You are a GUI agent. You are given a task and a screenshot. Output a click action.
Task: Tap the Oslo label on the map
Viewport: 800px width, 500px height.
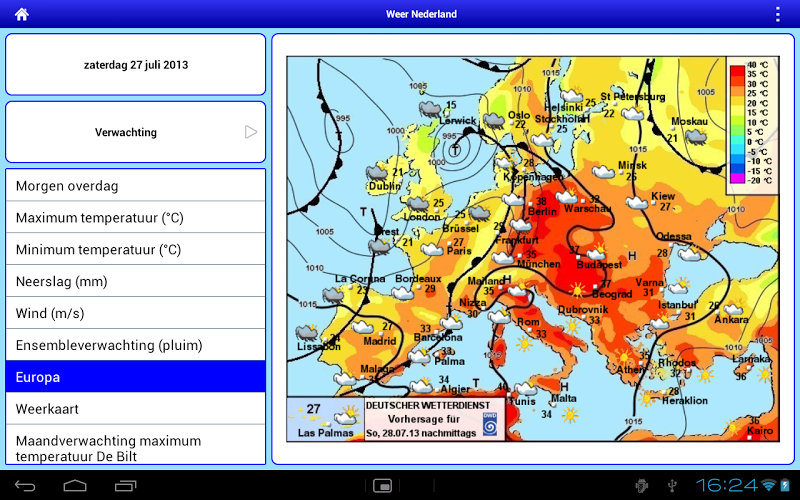(519, 115)
